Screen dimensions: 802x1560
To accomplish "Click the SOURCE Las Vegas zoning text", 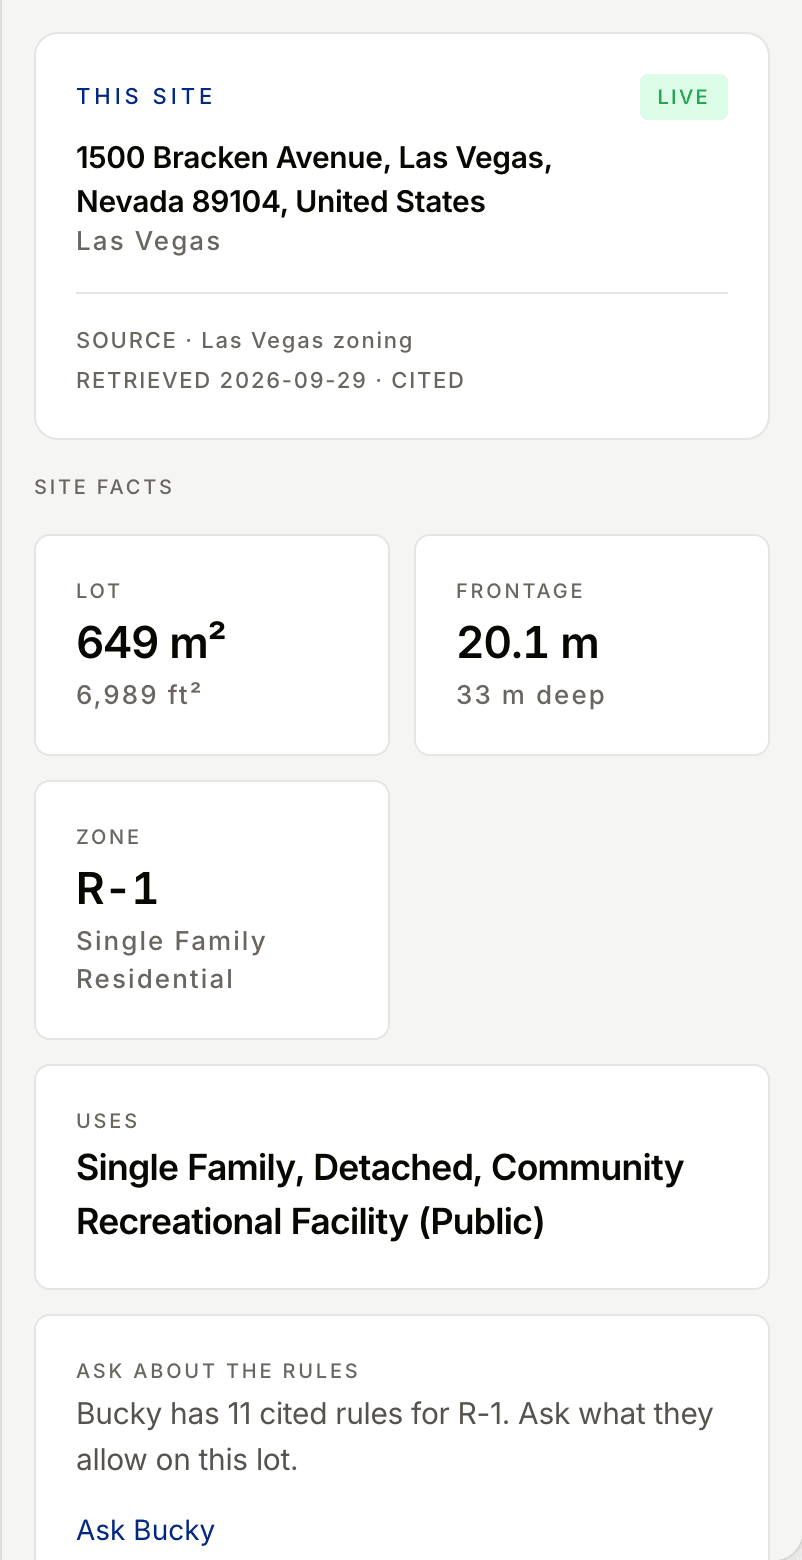I will (245, 340).
